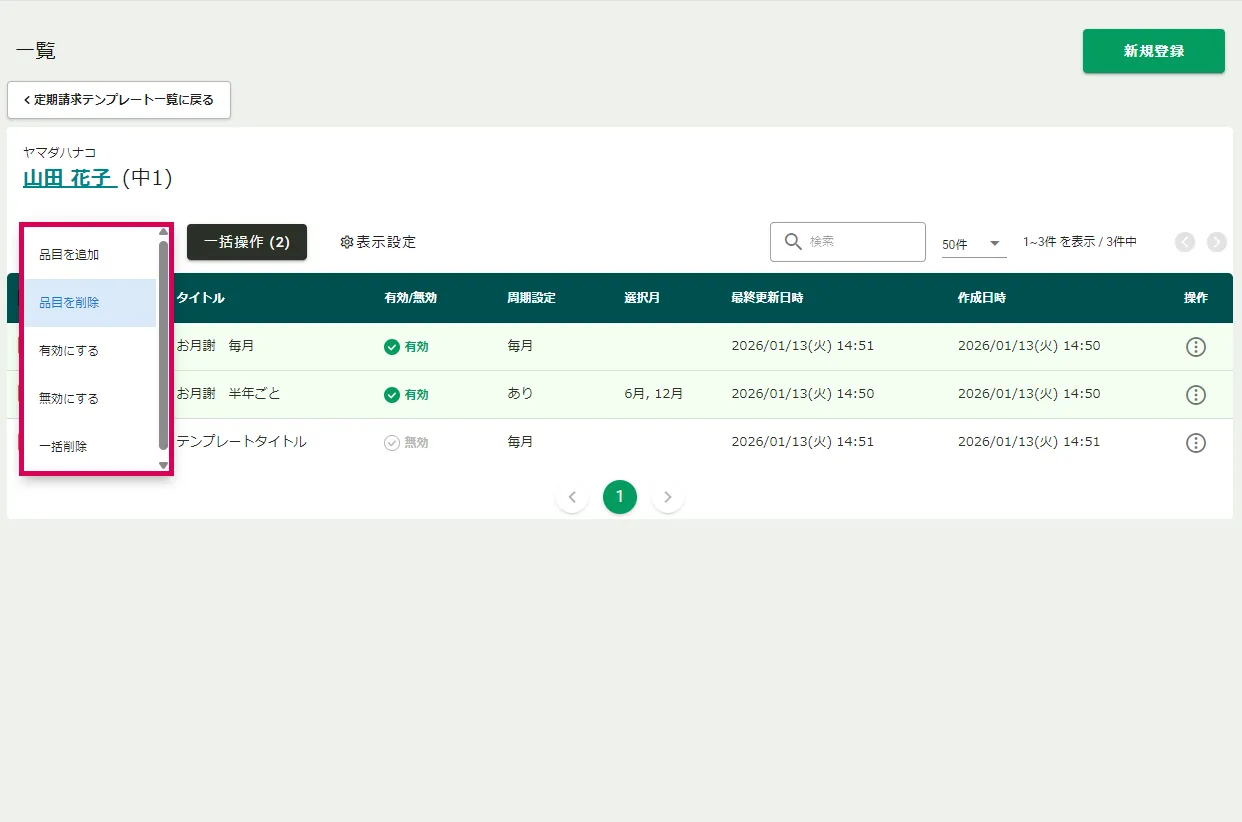Click the 新規登録 button
The image size is (1242, 822).
point(1153,51)
